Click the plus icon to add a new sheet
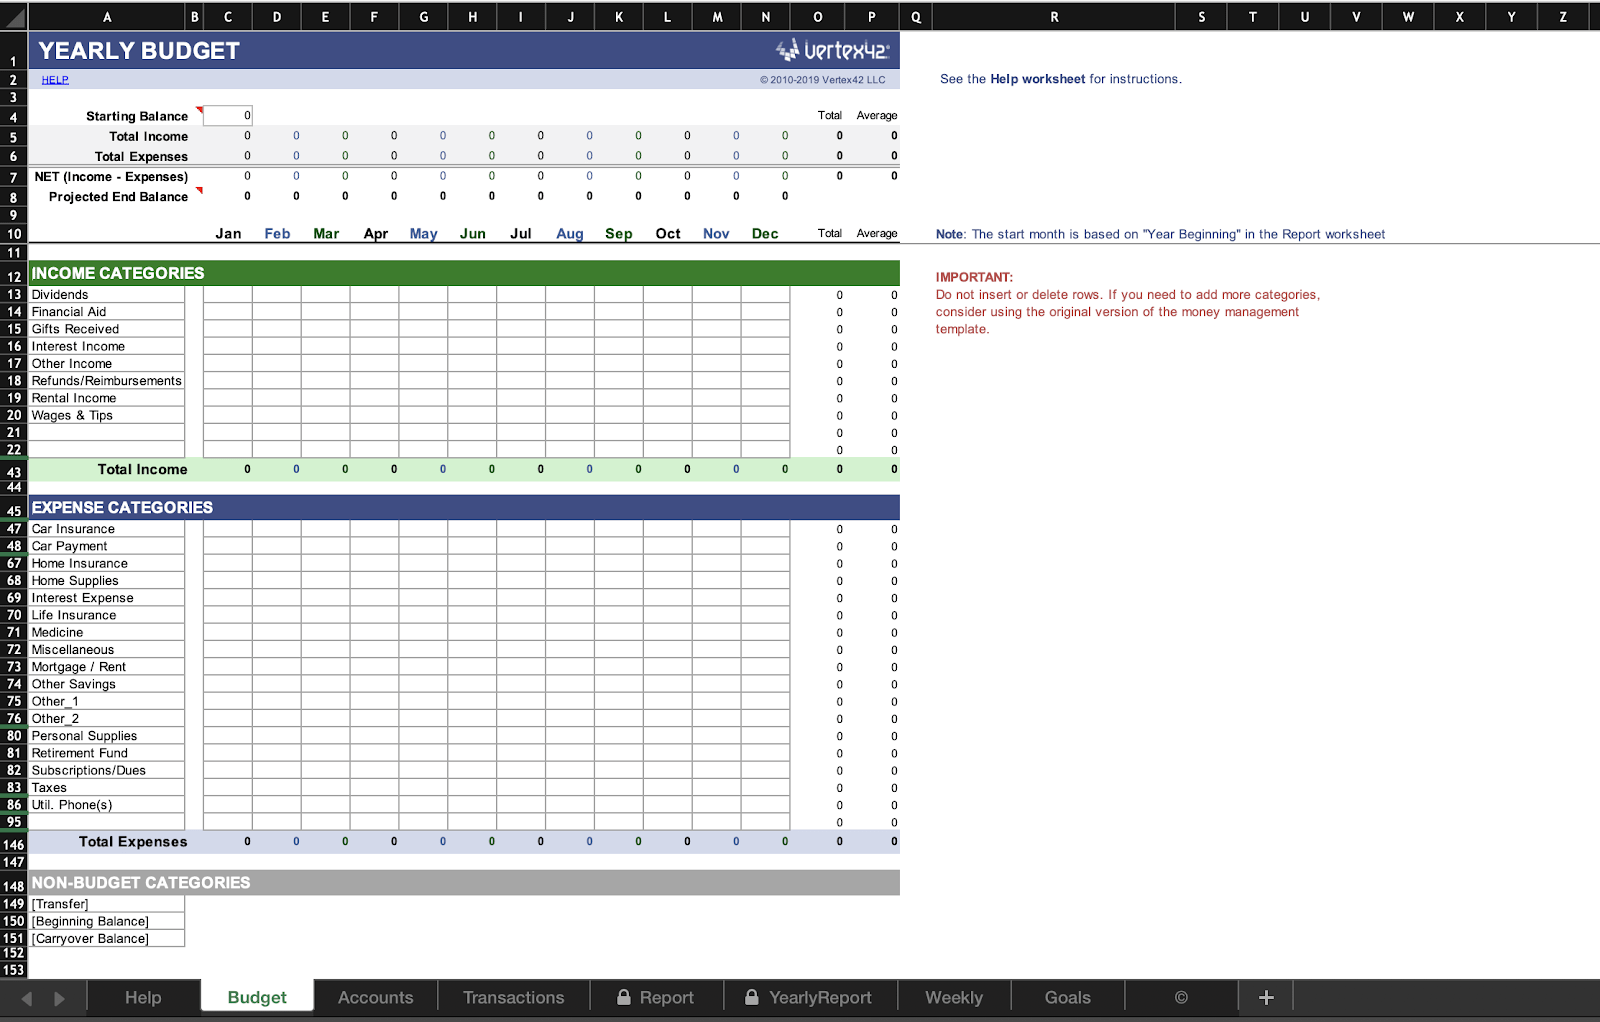The image size is (1600, 1022). (x=1265, y=997)
